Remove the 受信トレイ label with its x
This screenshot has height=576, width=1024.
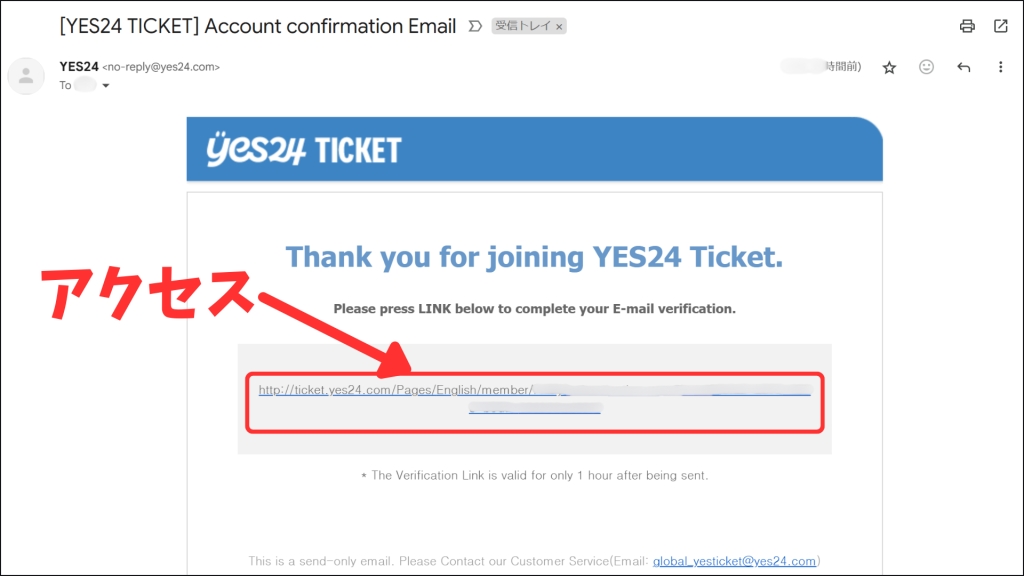coord(559,27)
